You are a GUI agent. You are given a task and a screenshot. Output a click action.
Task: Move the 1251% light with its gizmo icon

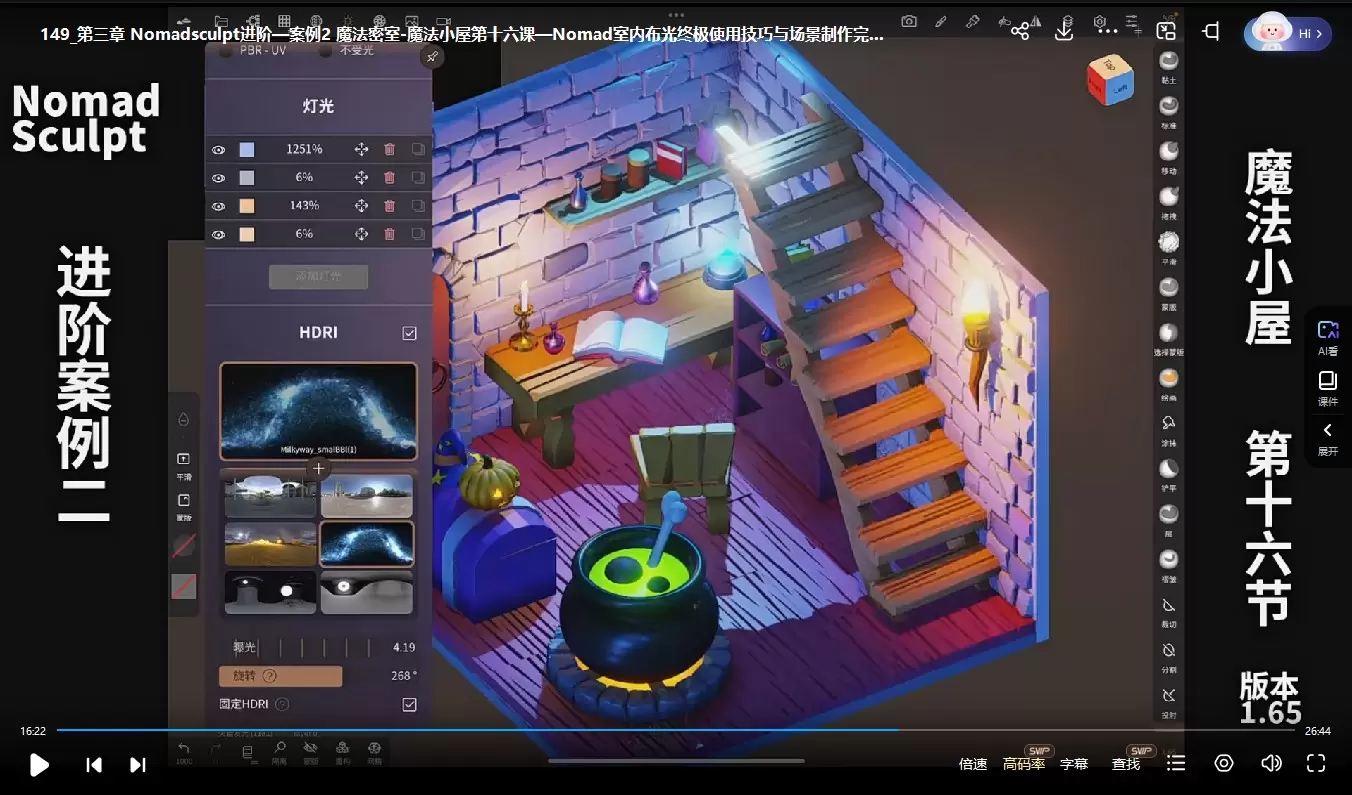361,149
